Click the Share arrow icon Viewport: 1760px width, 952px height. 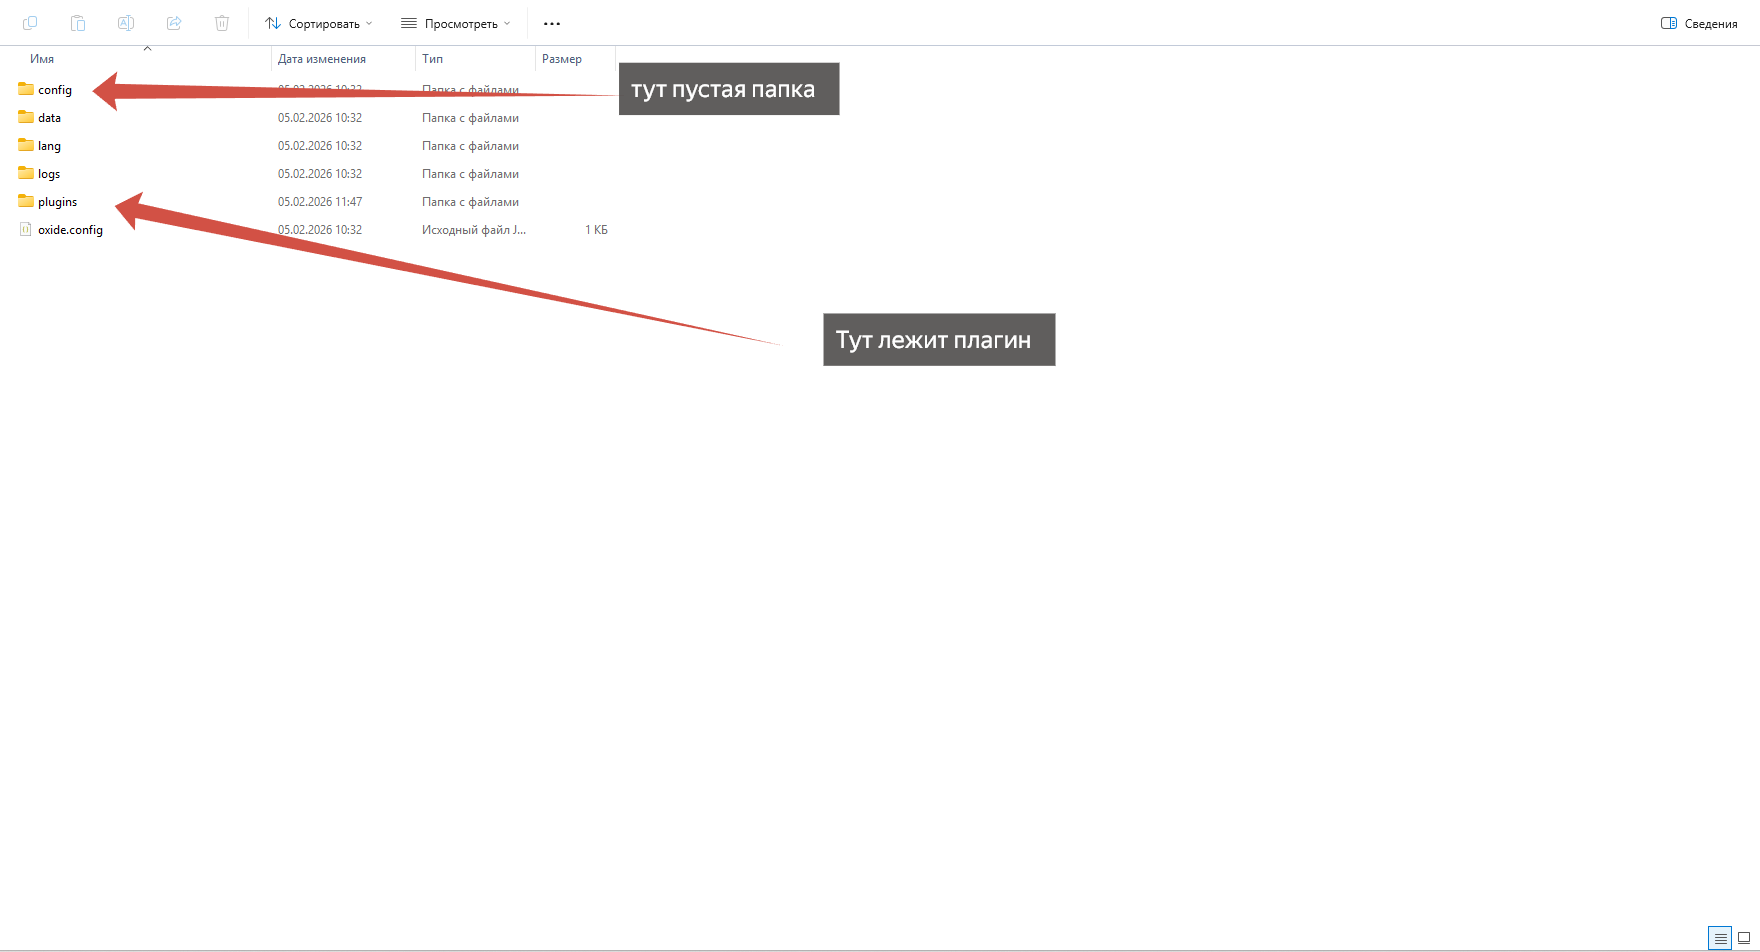pos(174,23)
